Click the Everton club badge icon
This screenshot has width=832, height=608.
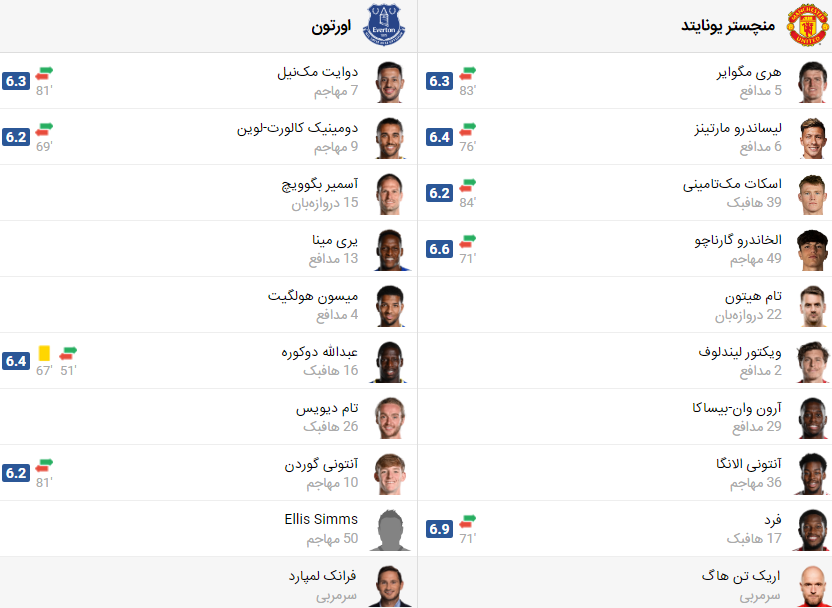coord(385,23)
